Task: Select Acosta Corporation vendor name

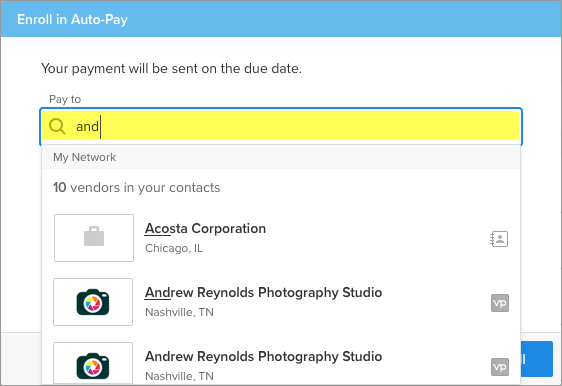Action: 205,229
